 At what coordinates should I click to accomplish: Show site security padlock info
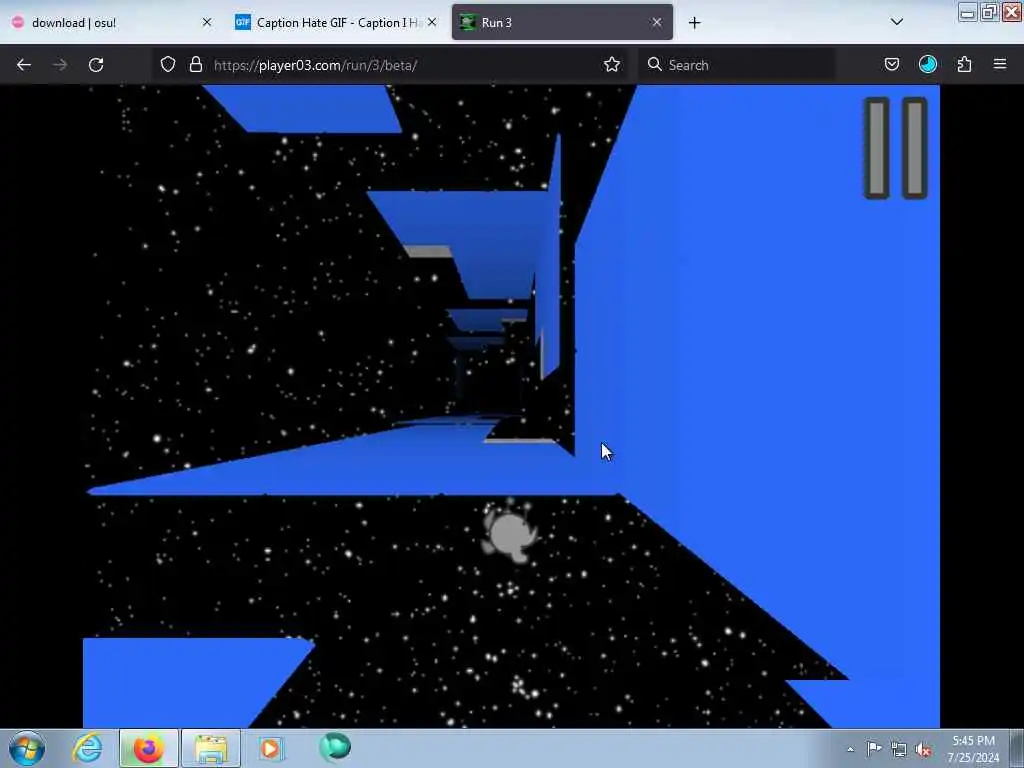pyautogui.click(x=195, y=65)
